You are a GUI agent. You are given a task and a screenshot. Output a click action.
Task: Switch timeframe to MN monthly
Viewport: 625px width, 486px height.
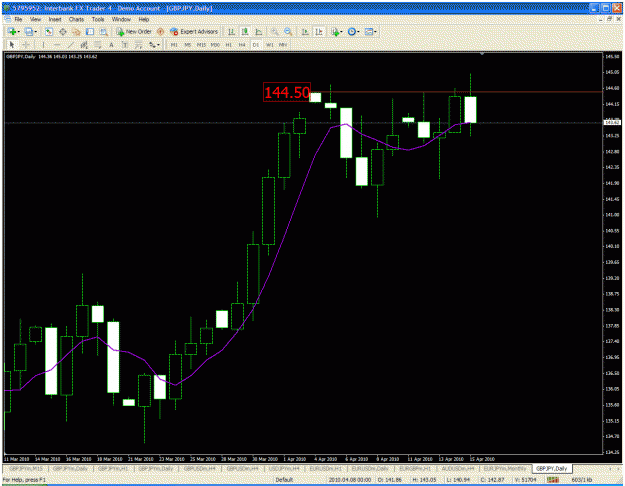283,45
